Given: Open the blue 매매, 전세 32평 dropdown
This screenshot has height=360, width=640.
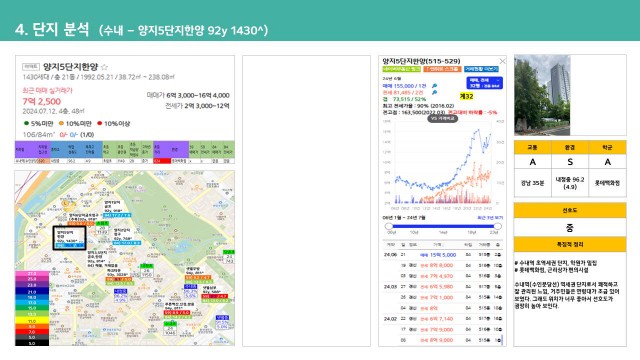Looking at the screenshot, I should click(x=484, y=83).
